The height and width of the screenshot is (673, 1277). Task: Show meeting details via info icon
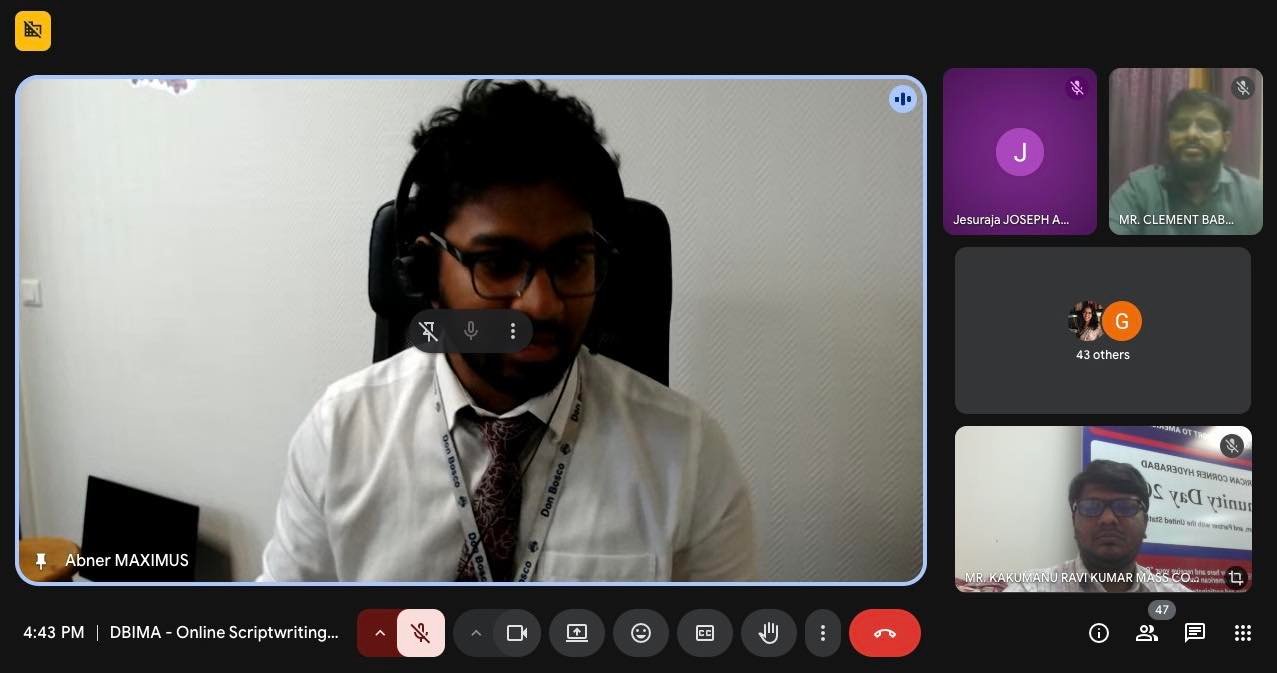(x=1099, y=633)
